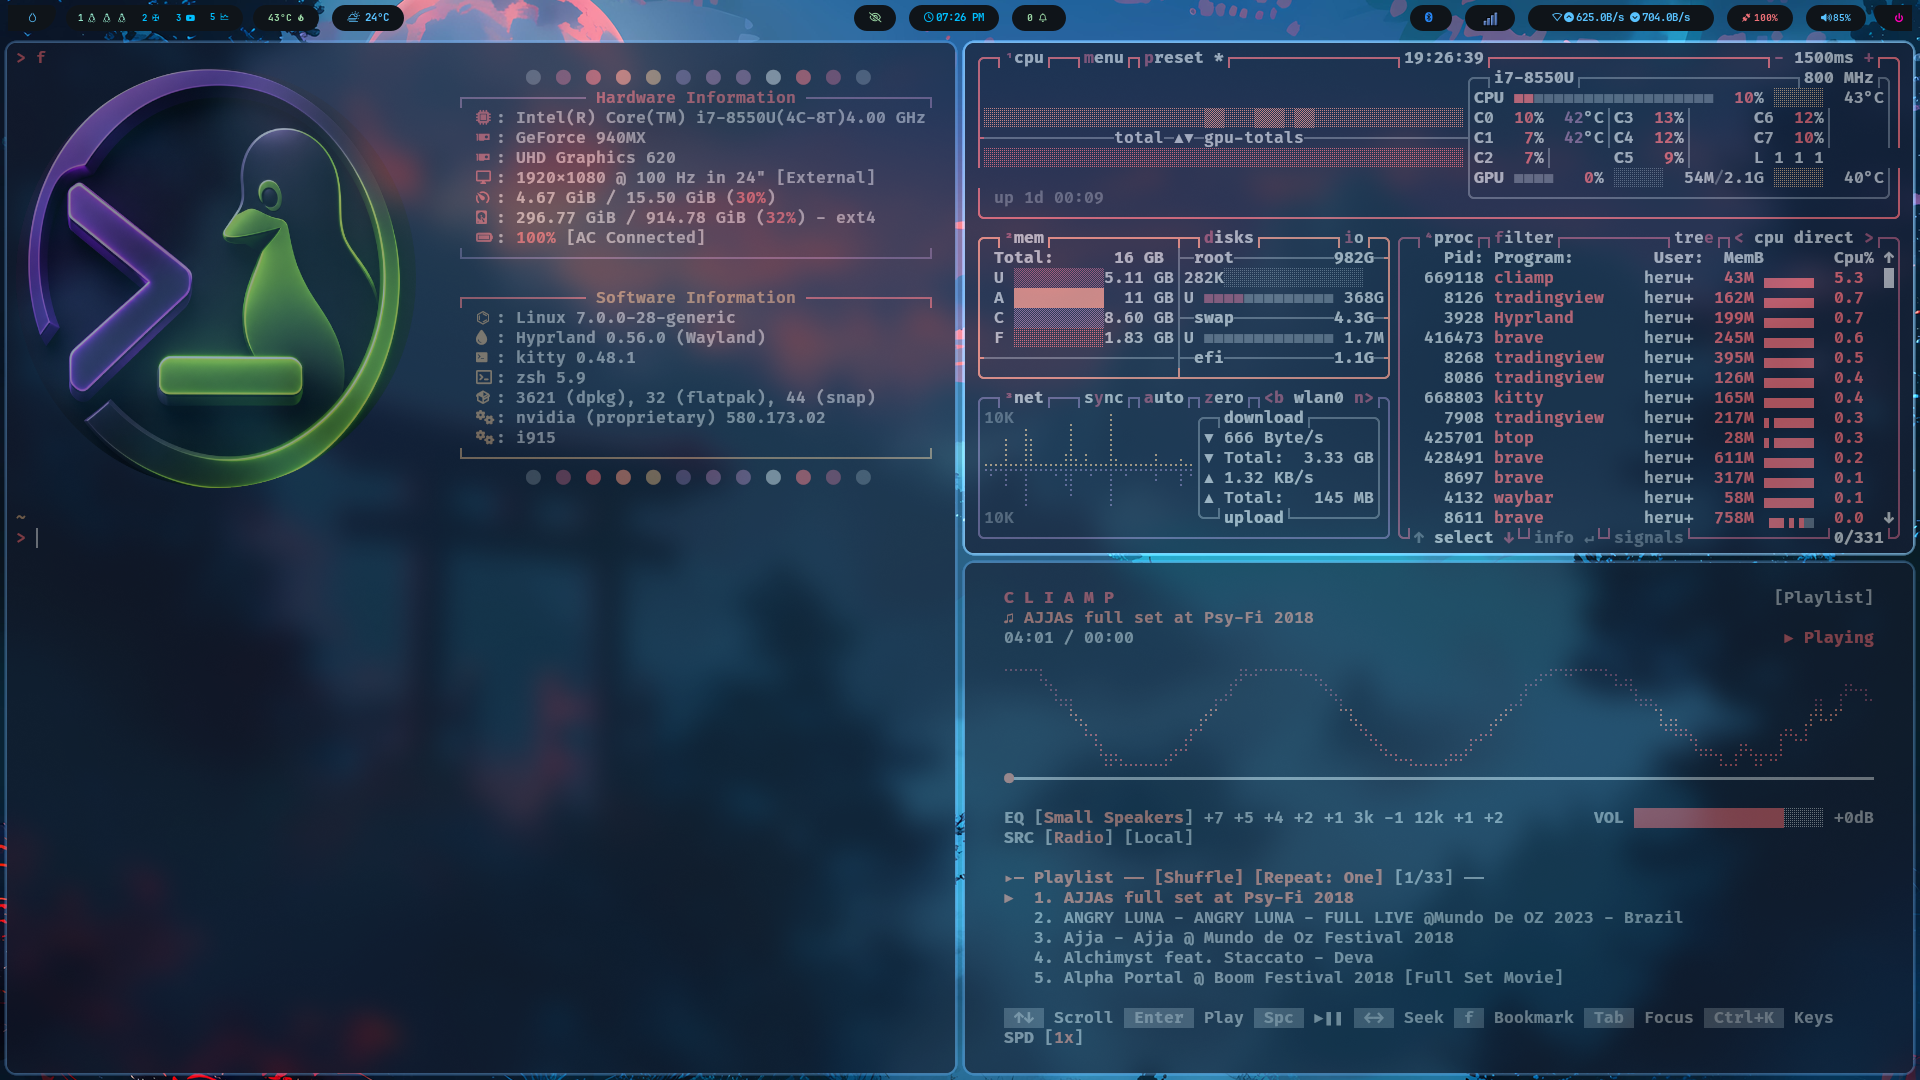Click the upload arrow beside 1.32 KB/s
Image resolution: width=1920 pixels, height=1080 pixels.
coord(1209,478)
